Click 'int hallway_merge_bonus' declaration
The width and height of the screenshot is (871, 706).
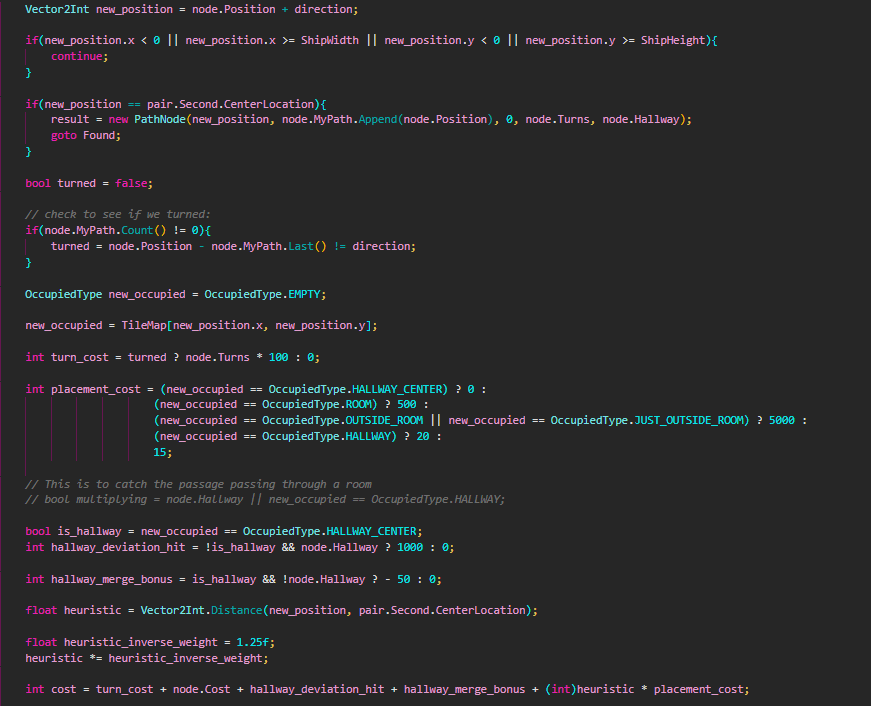(x=99, y=579)
